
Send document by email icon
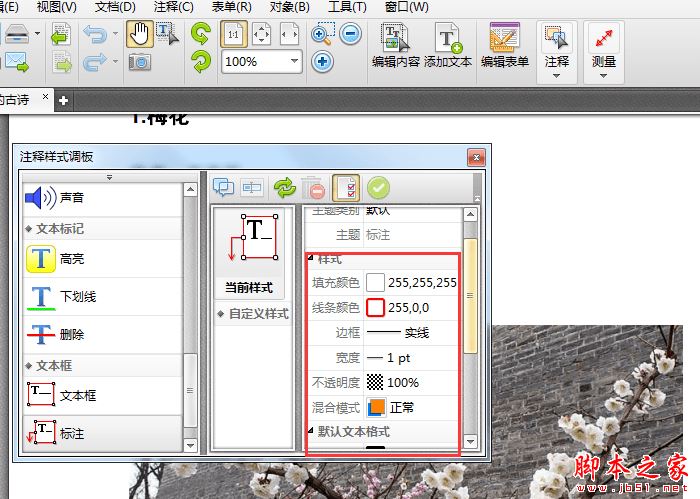17,62
